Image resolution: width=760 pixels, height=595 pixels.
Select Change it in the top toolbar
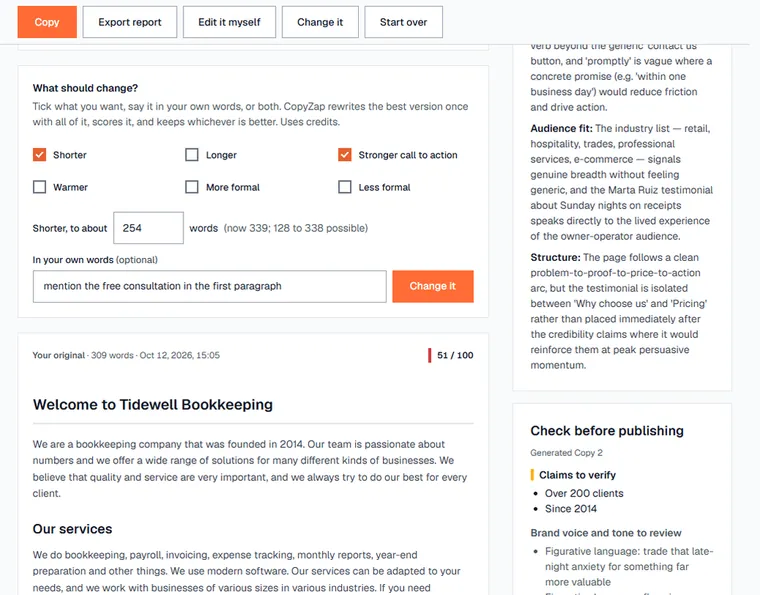[x=320, y=22]
